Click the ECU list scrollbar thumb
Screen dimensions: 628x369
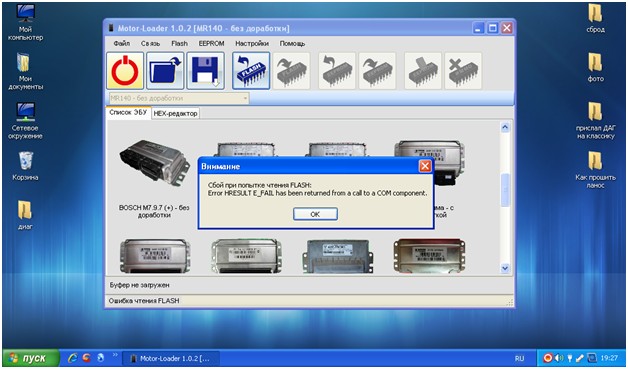click(x=505, y=190)
